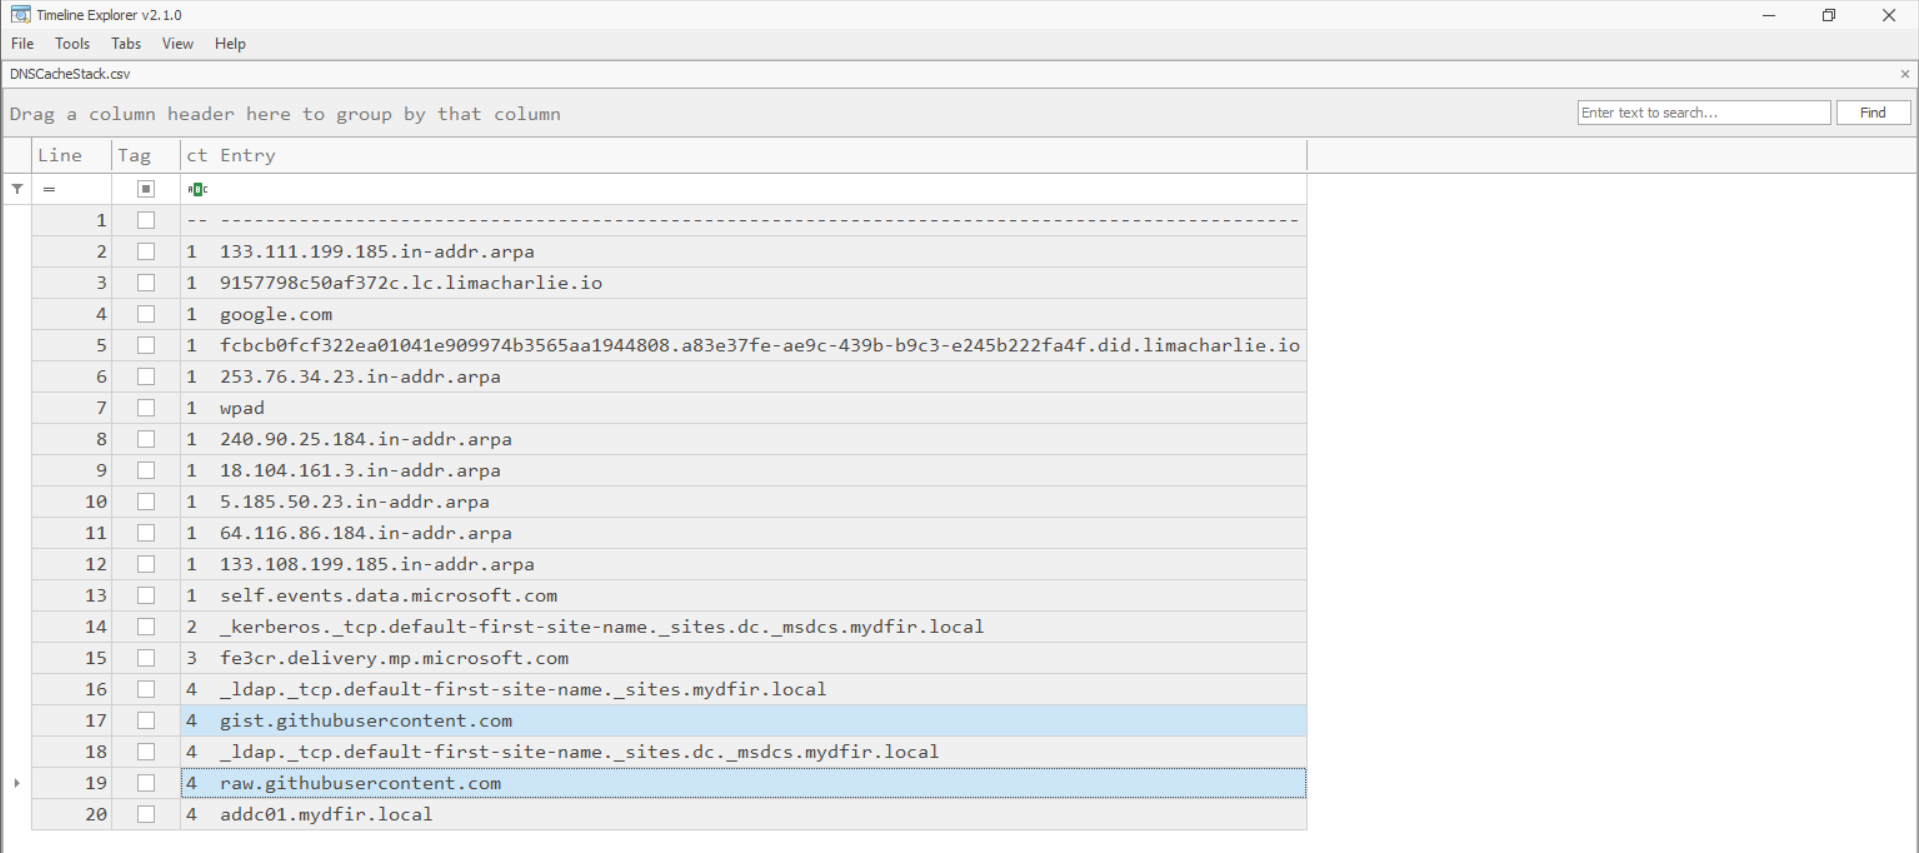This screenshot has height=853, width=1919.
Task: Tag the 9157798c50af372c.lc.limacharlie.io row
Action: tap(146, 283)
